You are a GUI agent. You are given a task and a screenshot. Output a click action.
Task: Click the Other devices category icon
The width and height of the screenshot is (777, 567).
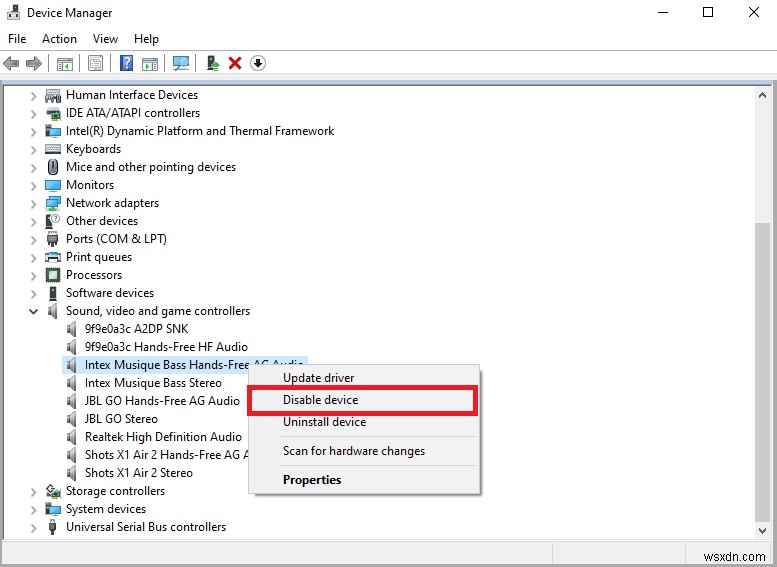coord(53,221)
